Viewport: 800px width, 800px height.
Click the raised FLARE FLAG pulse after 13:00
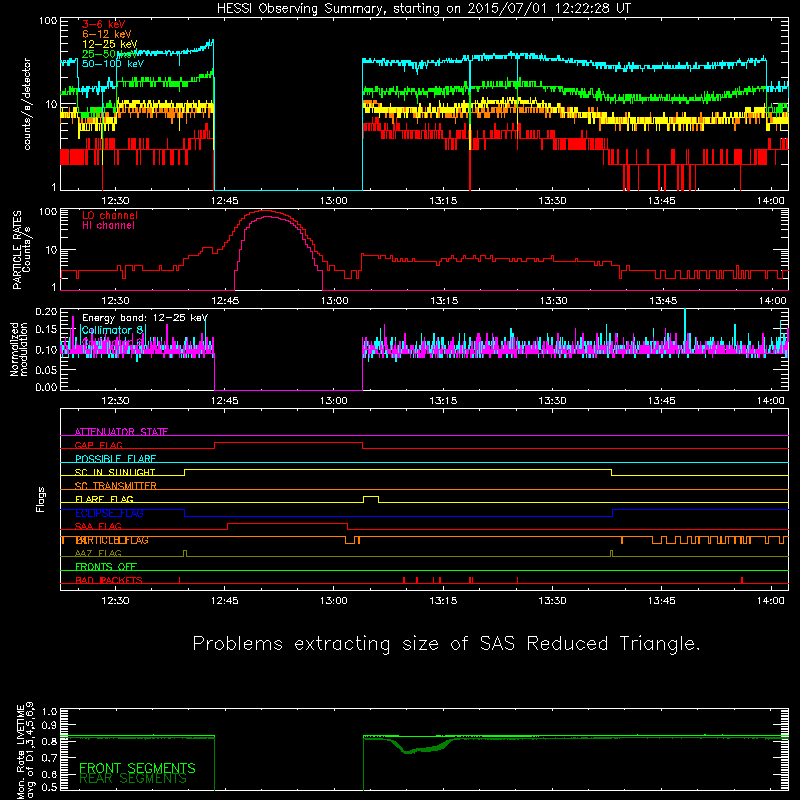coord(371,497)
